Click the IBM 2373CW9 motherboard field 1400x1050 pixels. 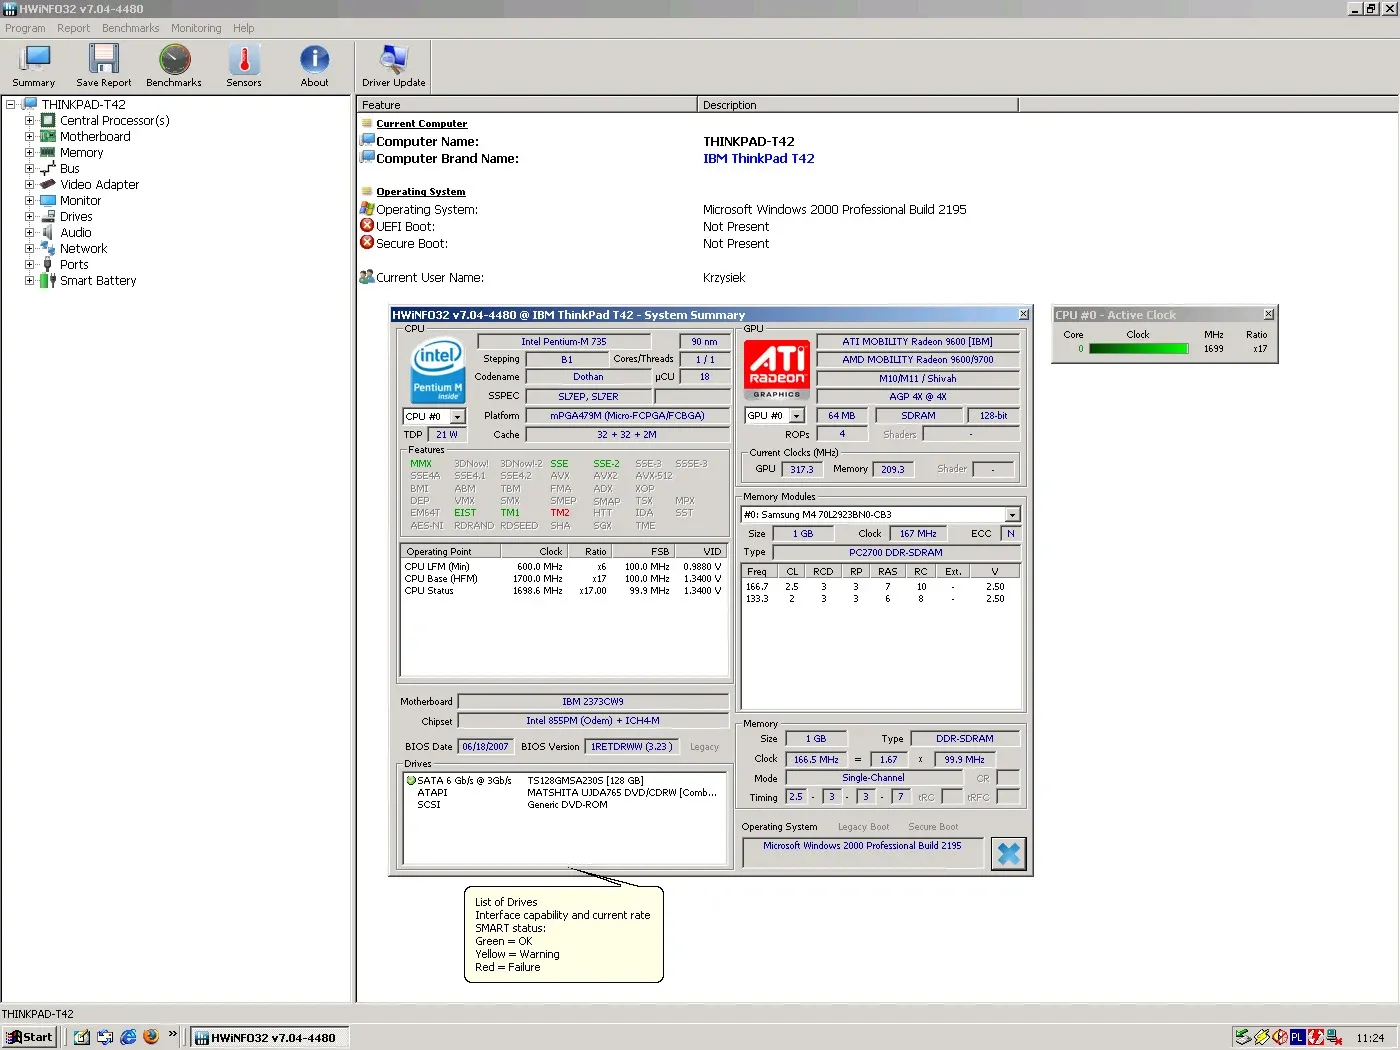point(592,701)
